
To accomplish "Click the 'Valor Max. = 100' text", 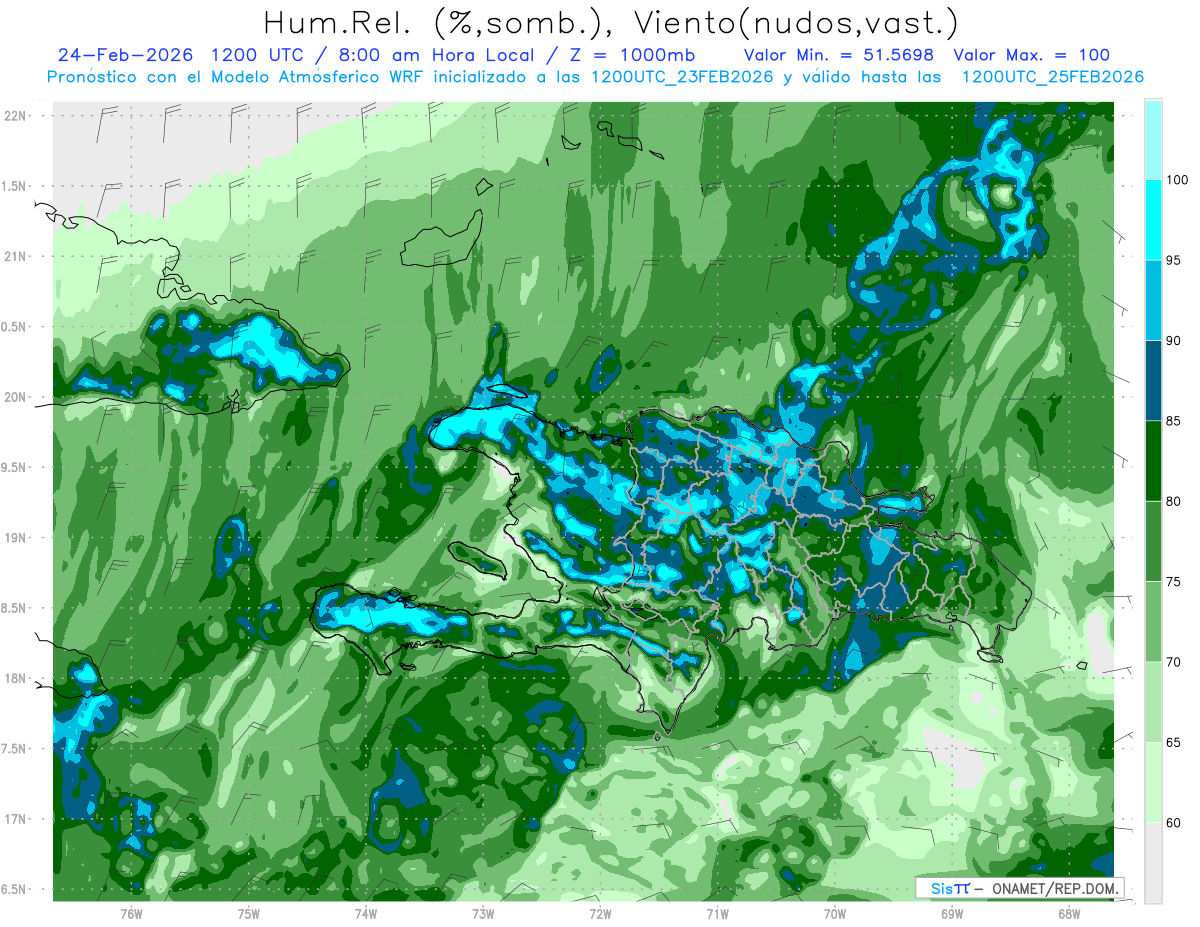I will pos(1032,55).
